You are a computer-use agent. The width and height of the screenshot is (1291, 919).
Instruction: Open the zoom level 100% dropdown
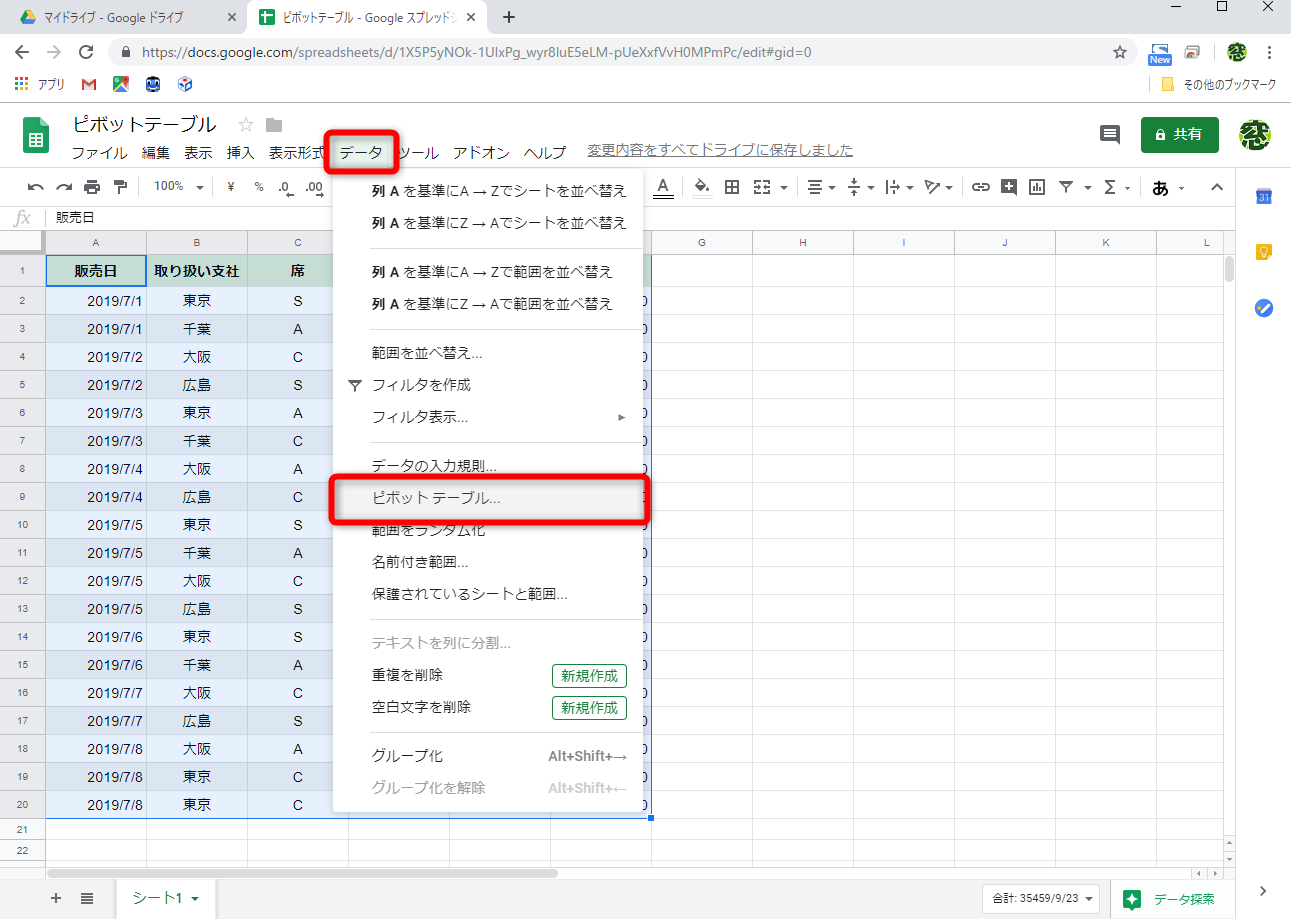pyautogui.click(x=177, y=187)
